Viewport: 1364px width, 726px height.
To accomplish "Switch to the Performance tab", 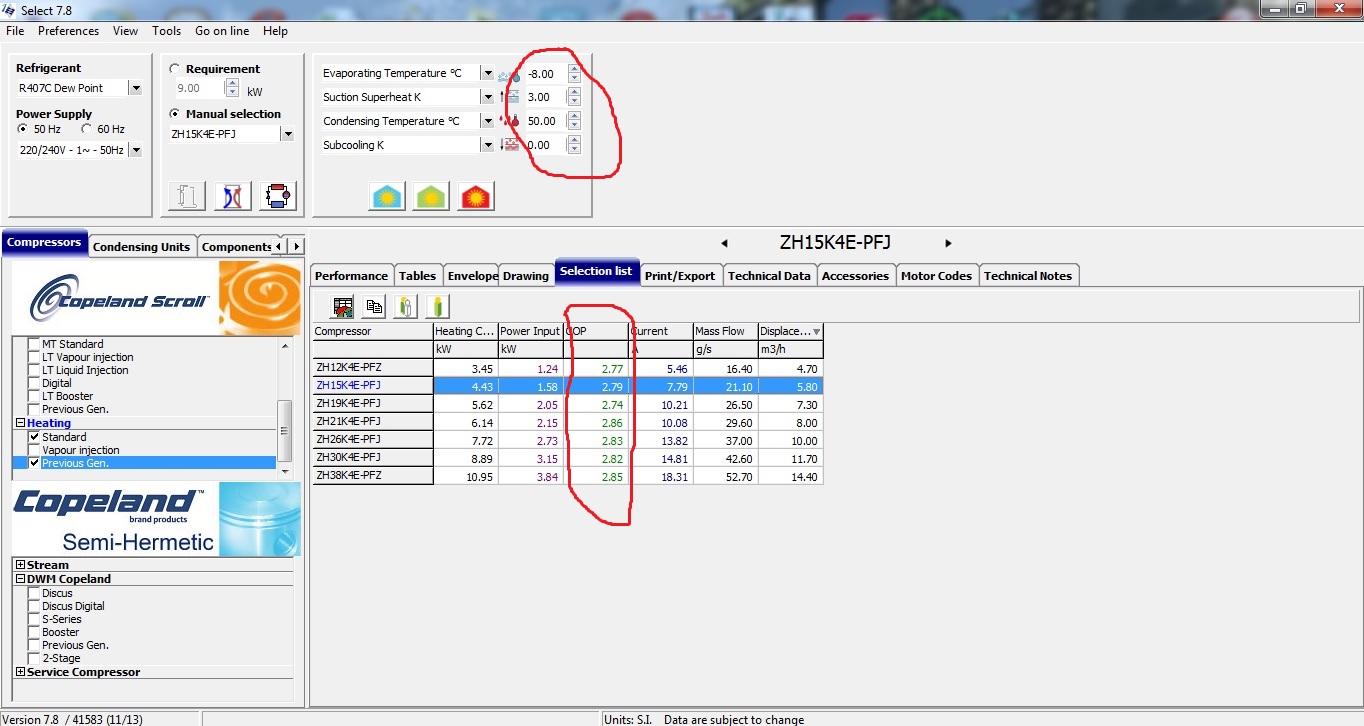I will coord(352,276).
